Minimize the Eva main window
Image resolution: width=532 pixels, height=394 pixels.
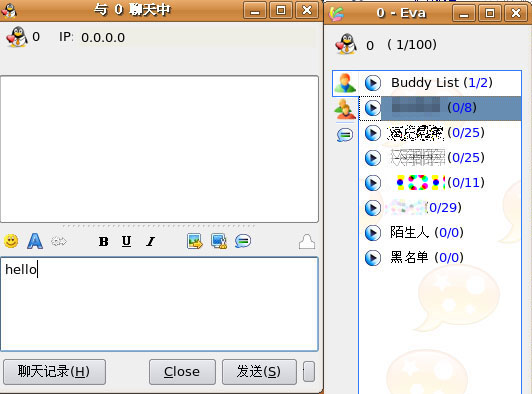point(464,14)
